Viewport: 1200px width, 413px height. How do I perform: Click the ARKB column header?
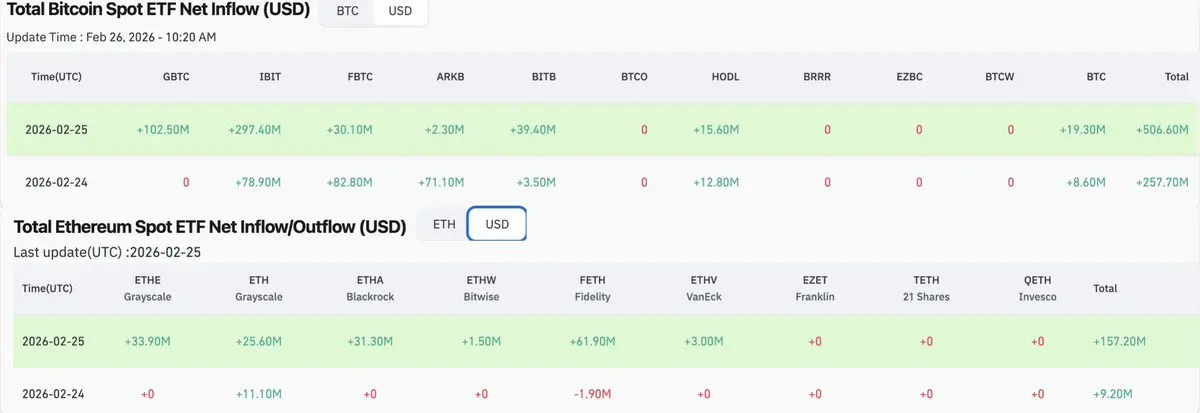point(451,77)
